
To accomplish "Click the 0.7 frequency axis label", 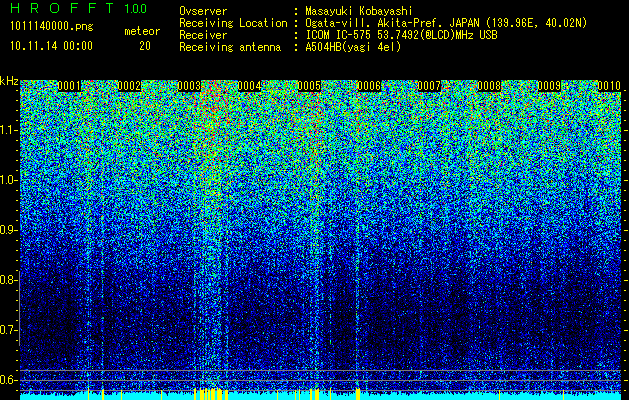I will tap(8, 330).
